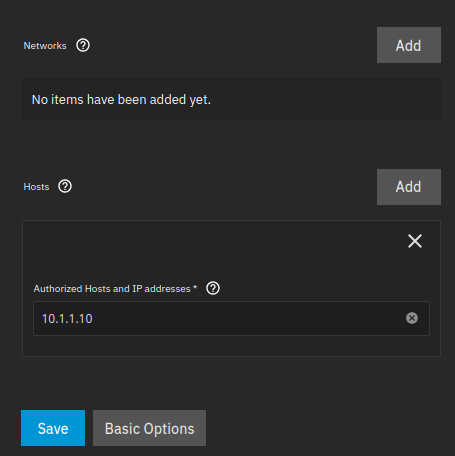
Task: Click the "No items have been added yet." message
Action: coord(121,100)
